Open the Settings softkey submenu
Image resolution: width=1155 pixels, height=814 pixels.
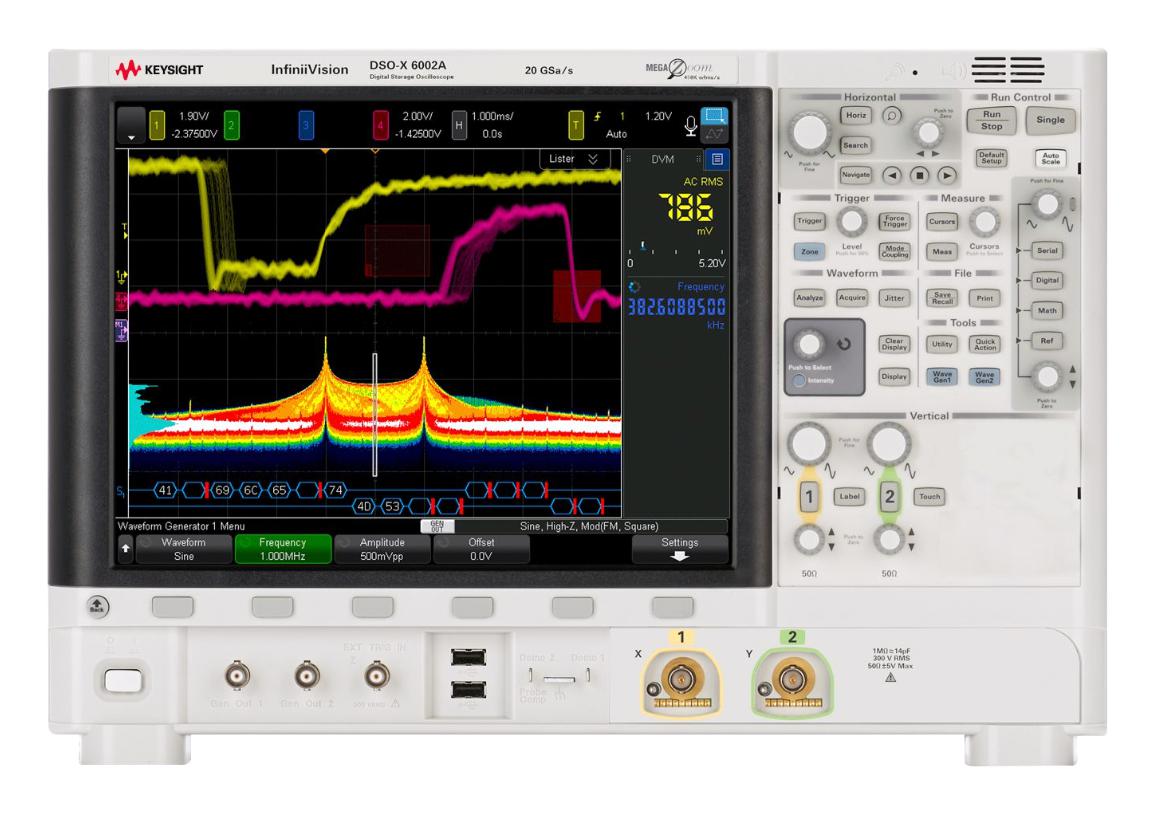679,549
